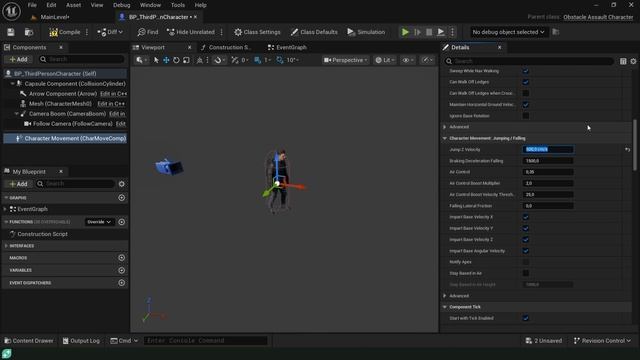The image size is (640, 360).
Task: Enable Stay Based in Air checkbox
Action: (x=526, y=273)
